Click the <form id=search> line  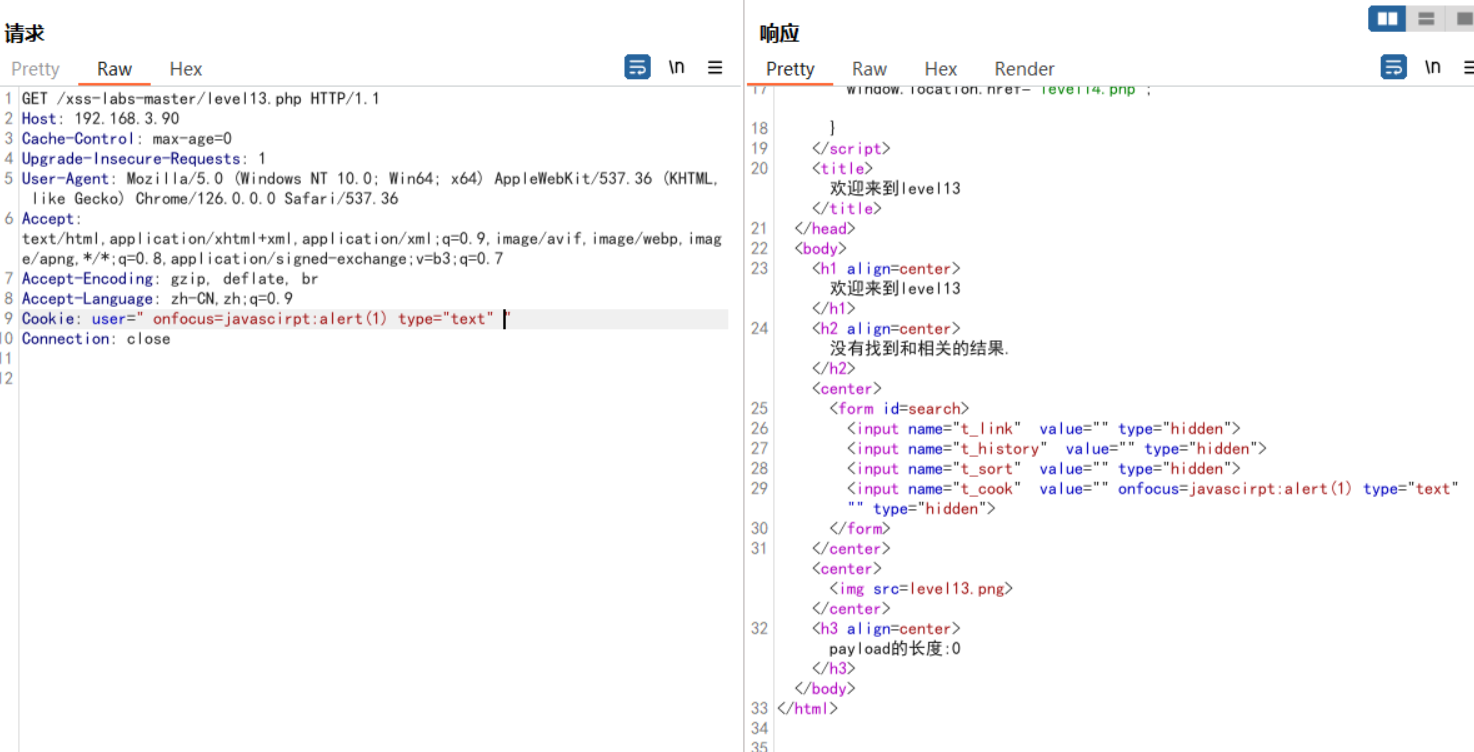click(899, 409)
